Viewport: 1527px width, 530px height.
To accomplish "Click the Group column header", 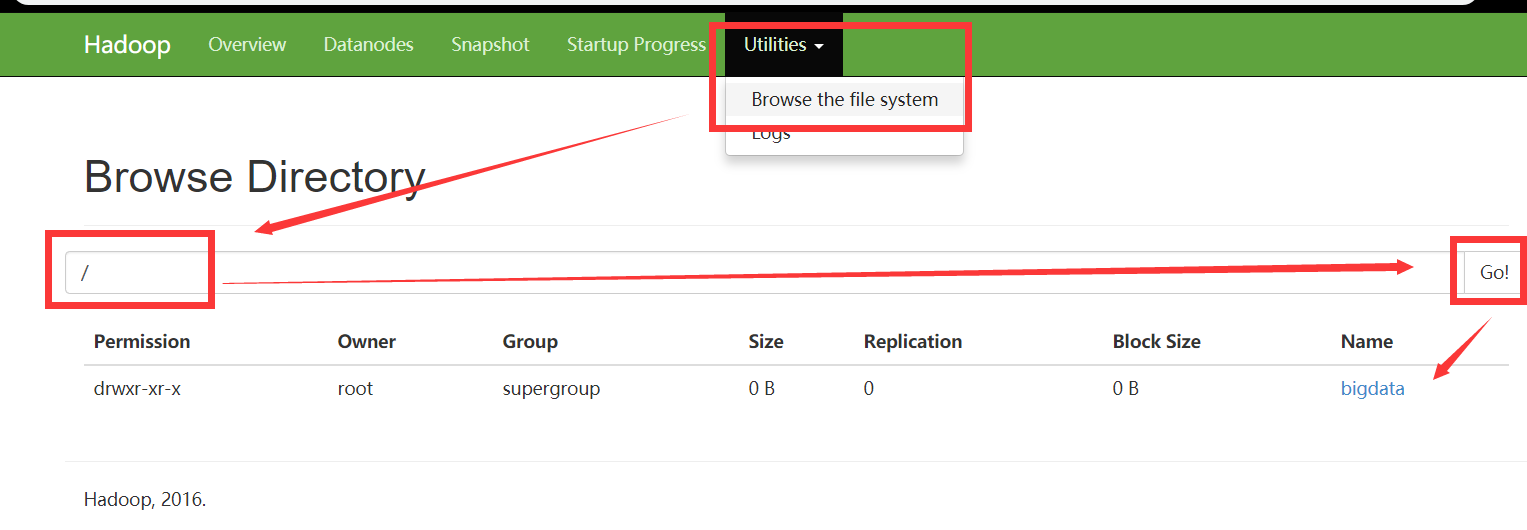I will click(x=530, y=341).
